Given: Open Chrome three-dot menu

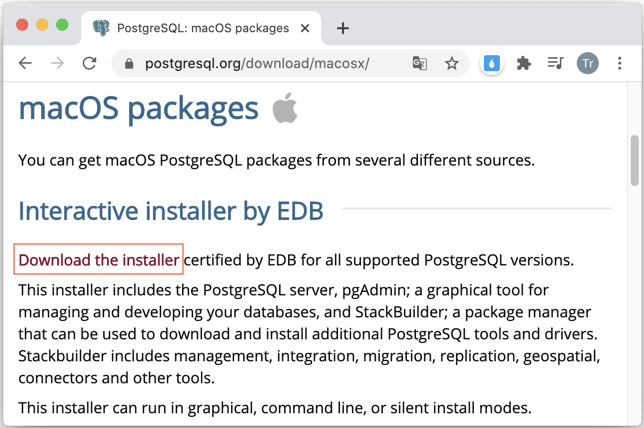Looking at the screenshot, I should point(619,63).
